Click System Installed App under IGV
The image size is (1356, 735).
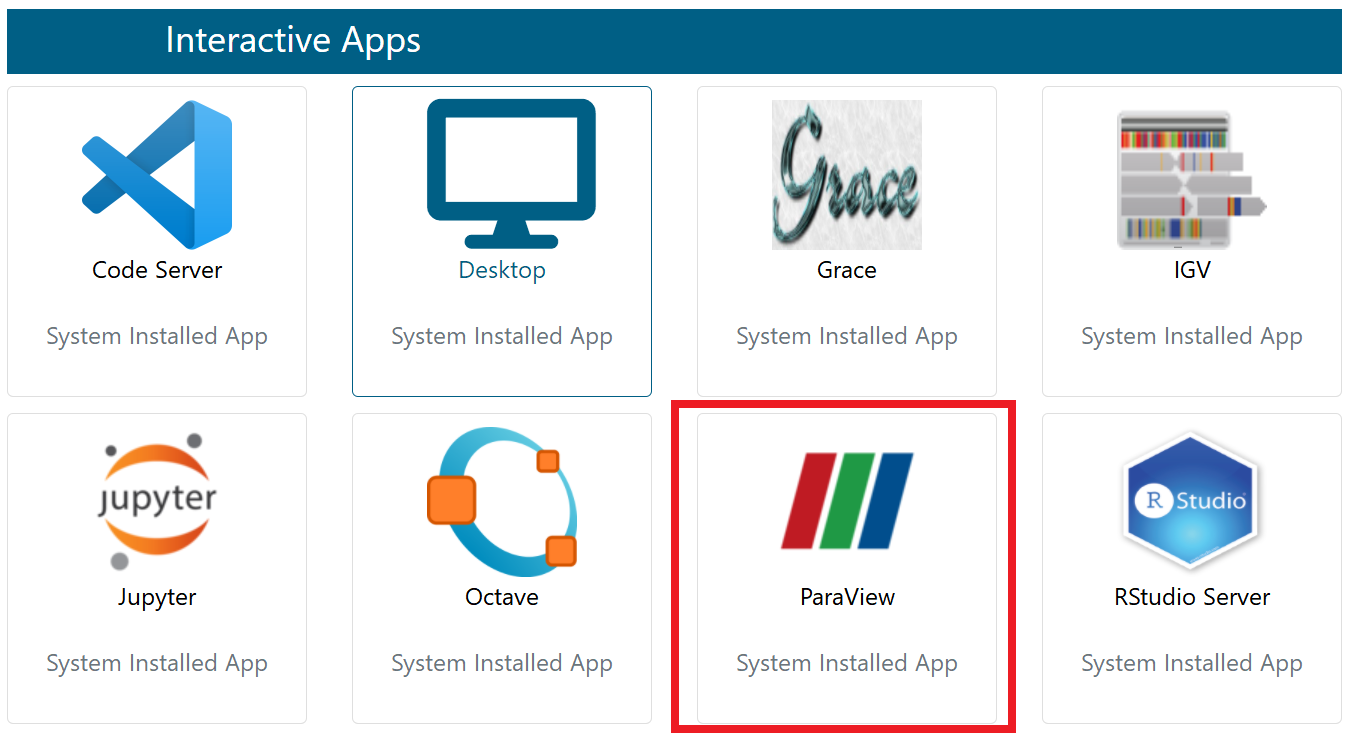[1192, 337]
